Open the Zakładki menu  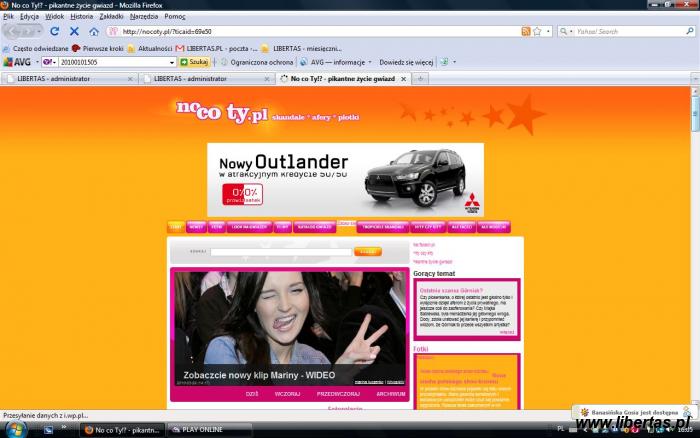pos(111,16)
